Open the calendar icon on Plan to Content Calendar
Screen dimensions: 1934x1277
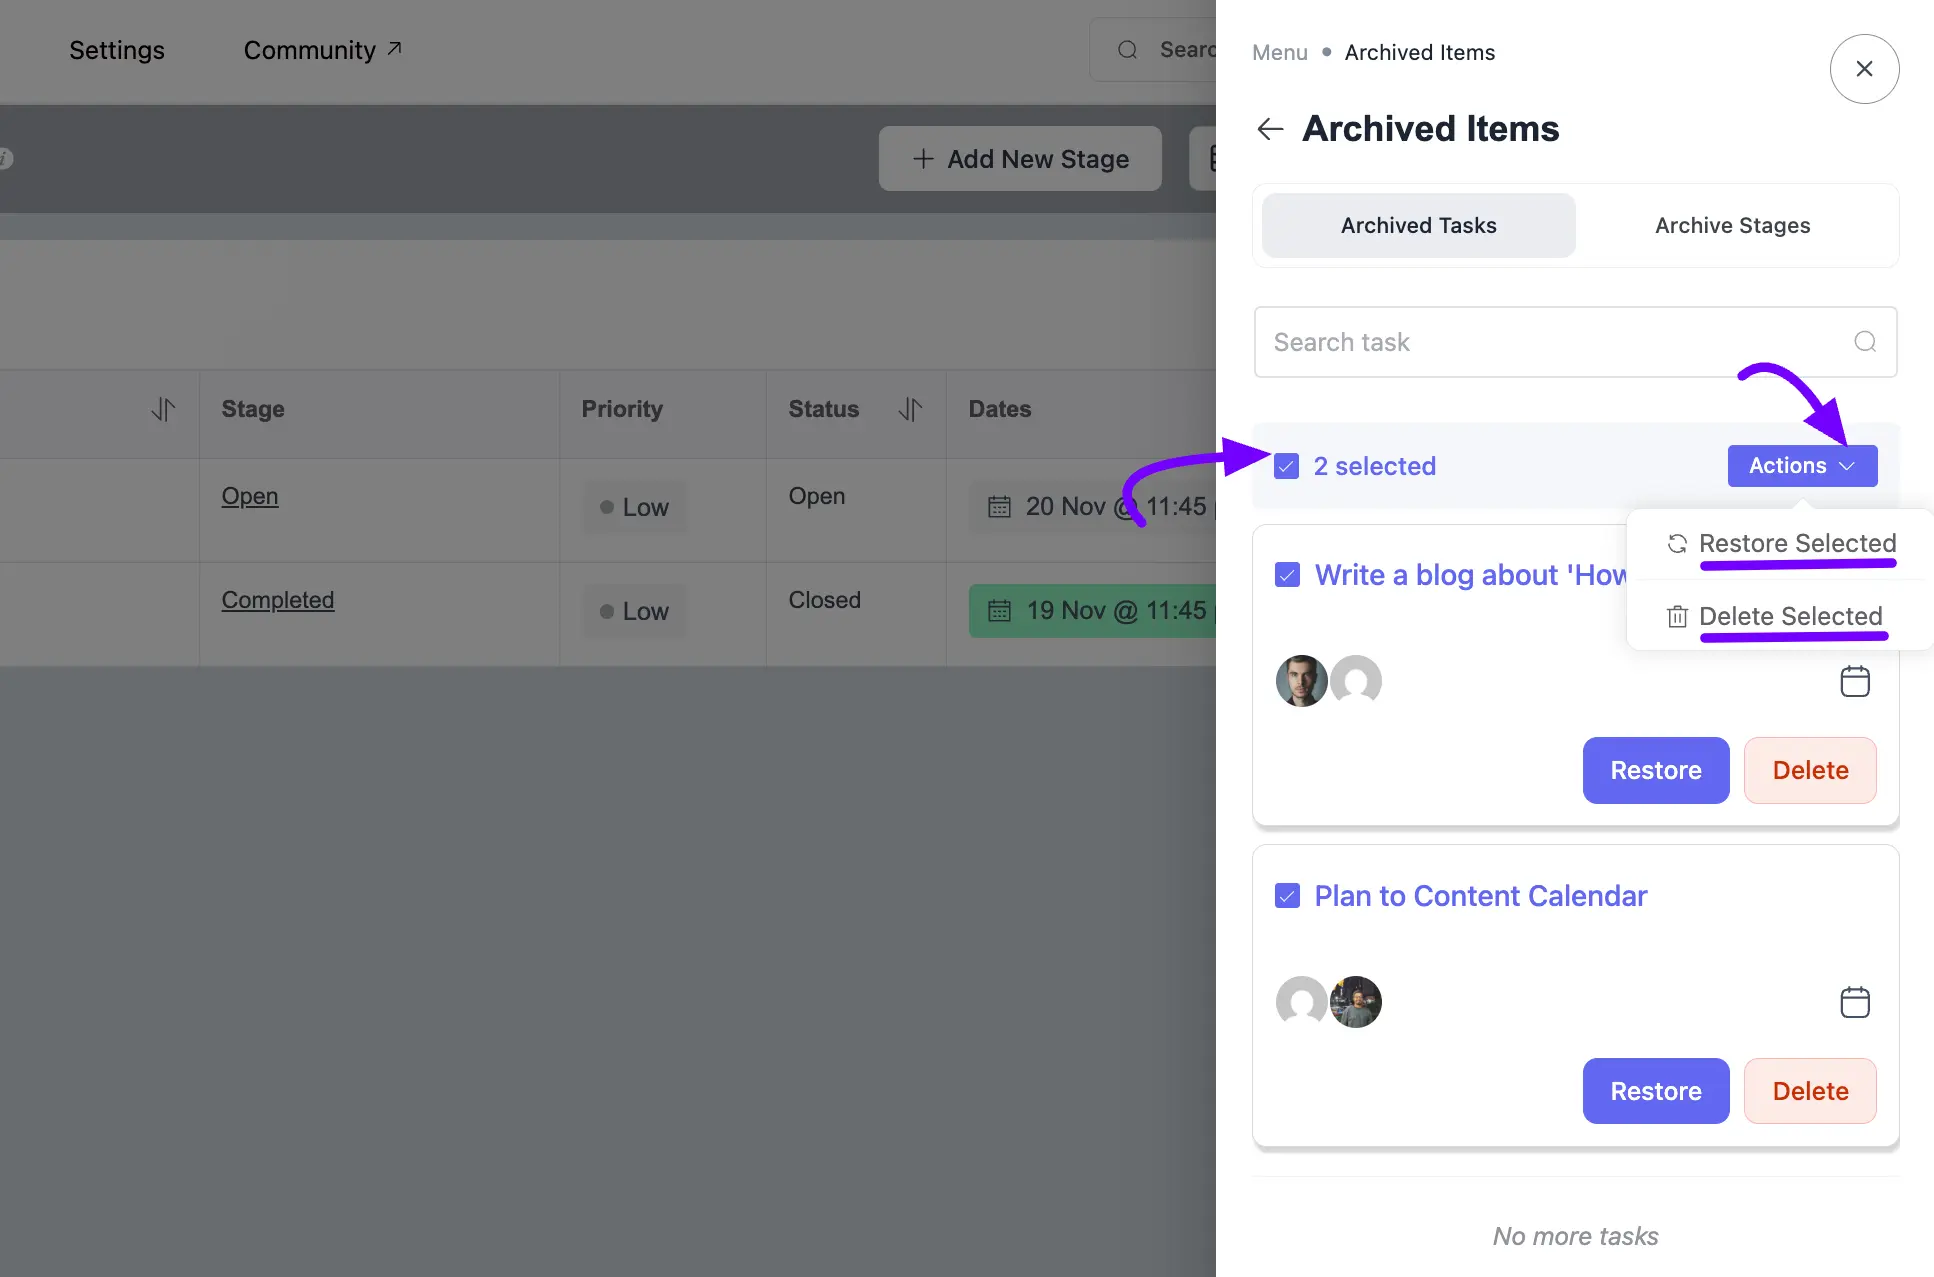(x=1855, y=1002)
